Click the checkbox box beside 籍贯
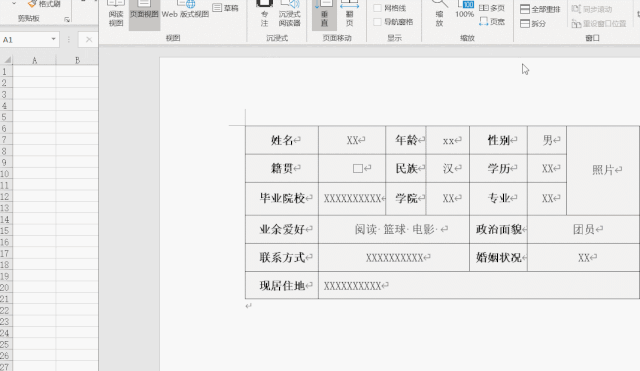This screenshot has width=640, height=371. click(x=358, y=168)
